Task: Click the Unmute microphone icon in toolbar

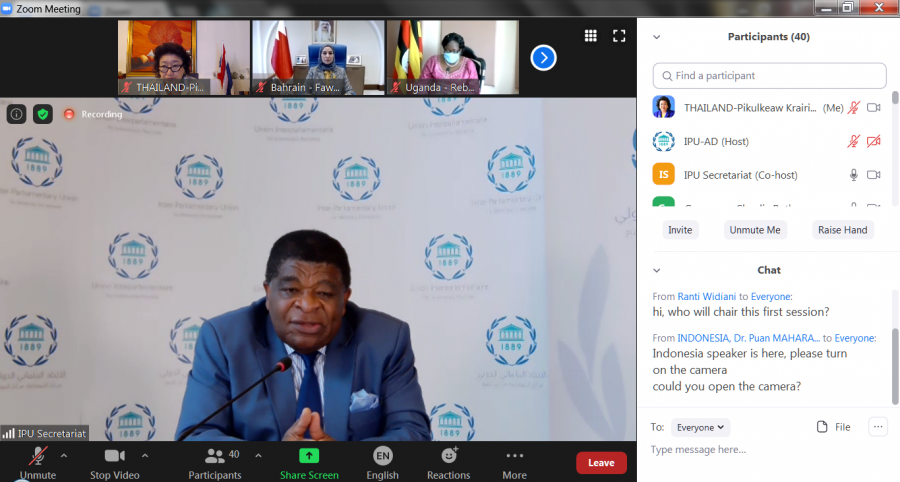Action: [38, 456]
